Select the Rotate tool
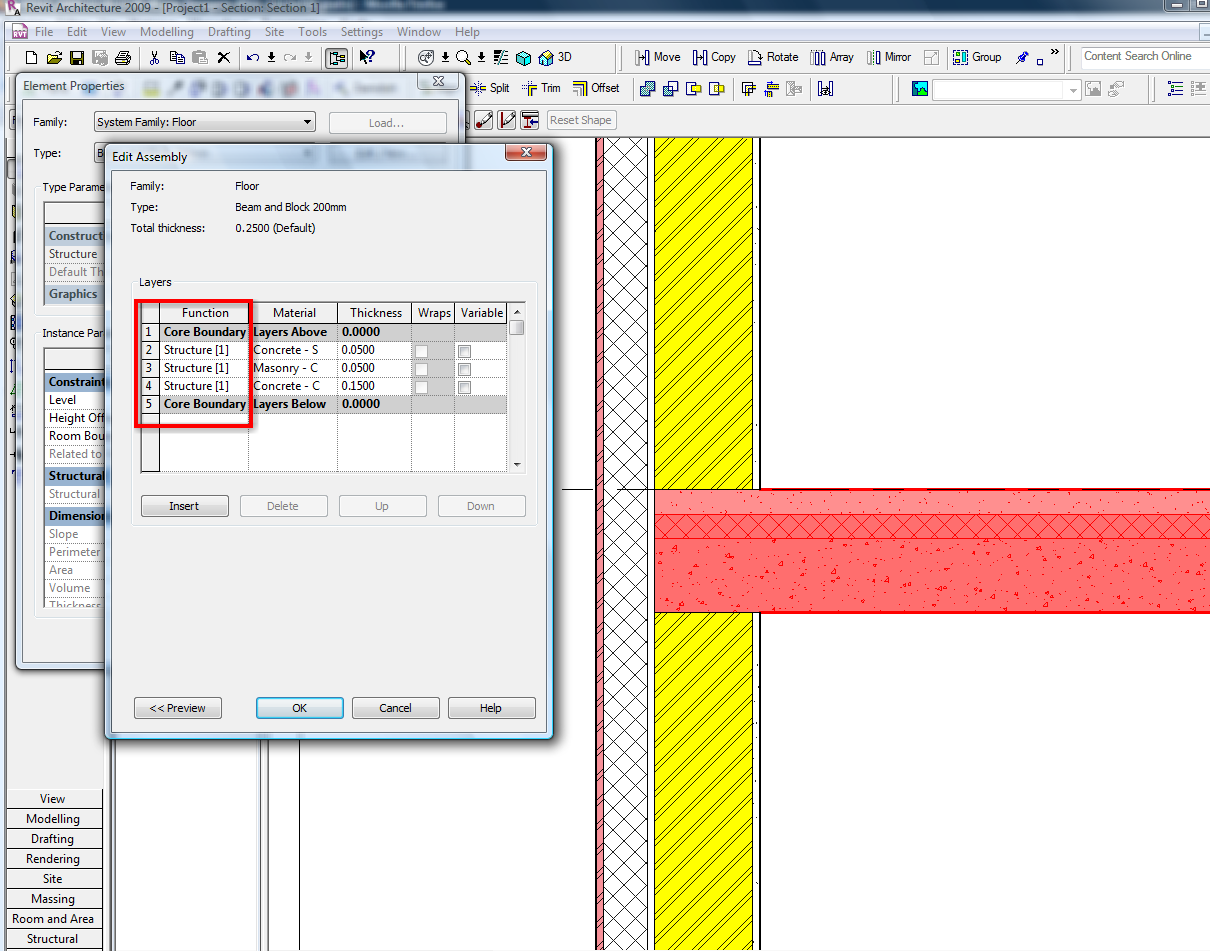 coord(772,57)
